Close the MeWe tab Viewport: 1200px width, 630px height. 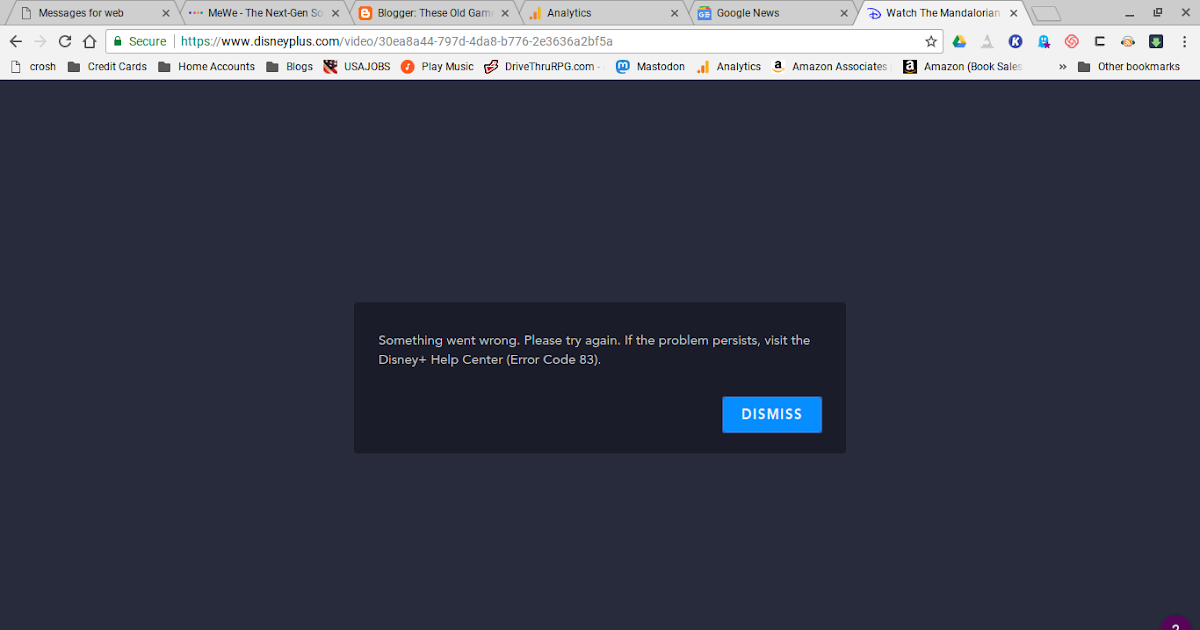pos(336,14)
